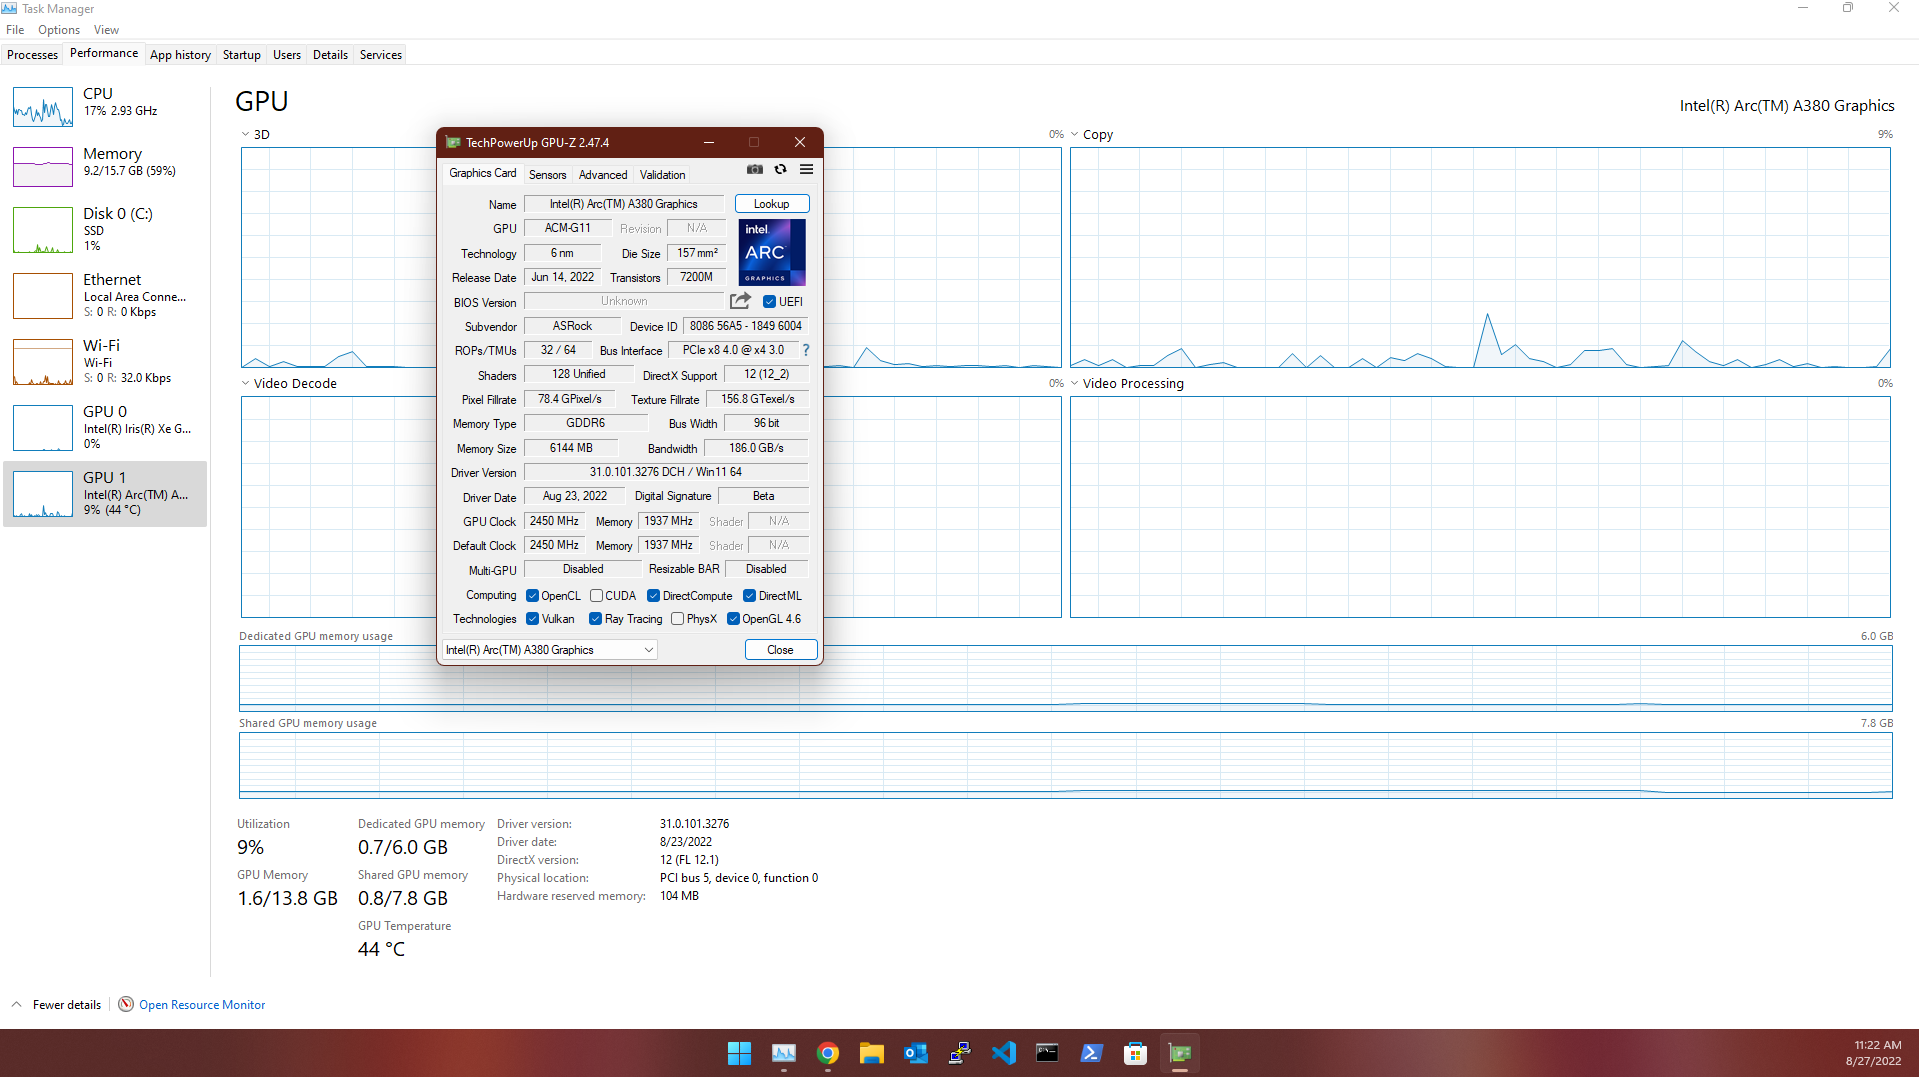Click the Close button in GPU-Z
The height and width of the screenshot is (1077, 1919).
click(x=780, y=650)
